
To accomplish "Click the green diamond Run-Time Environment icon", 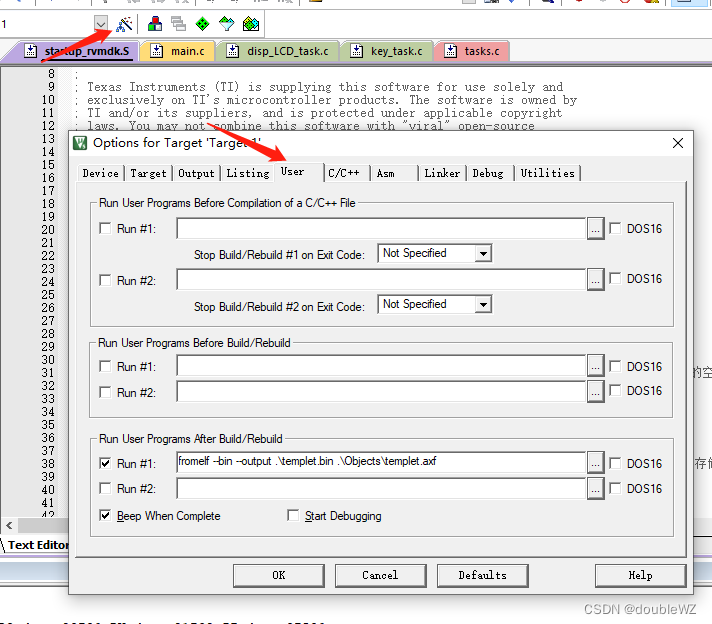I will (202, 24).
